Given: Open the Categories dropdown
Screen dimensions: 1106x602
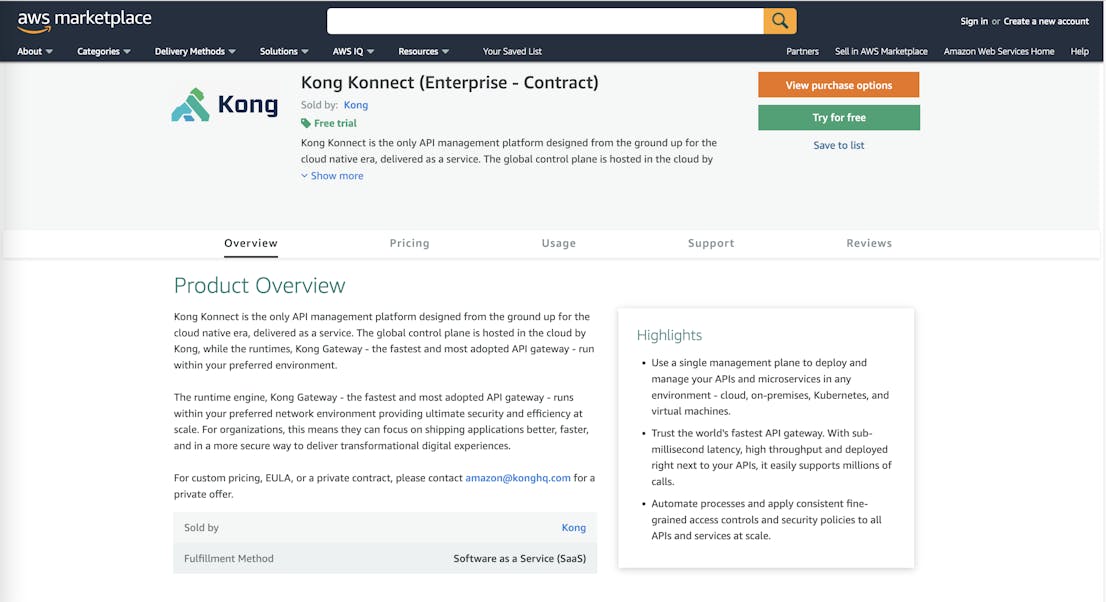Looking at the screenshot, I should (x=104, y=51).
